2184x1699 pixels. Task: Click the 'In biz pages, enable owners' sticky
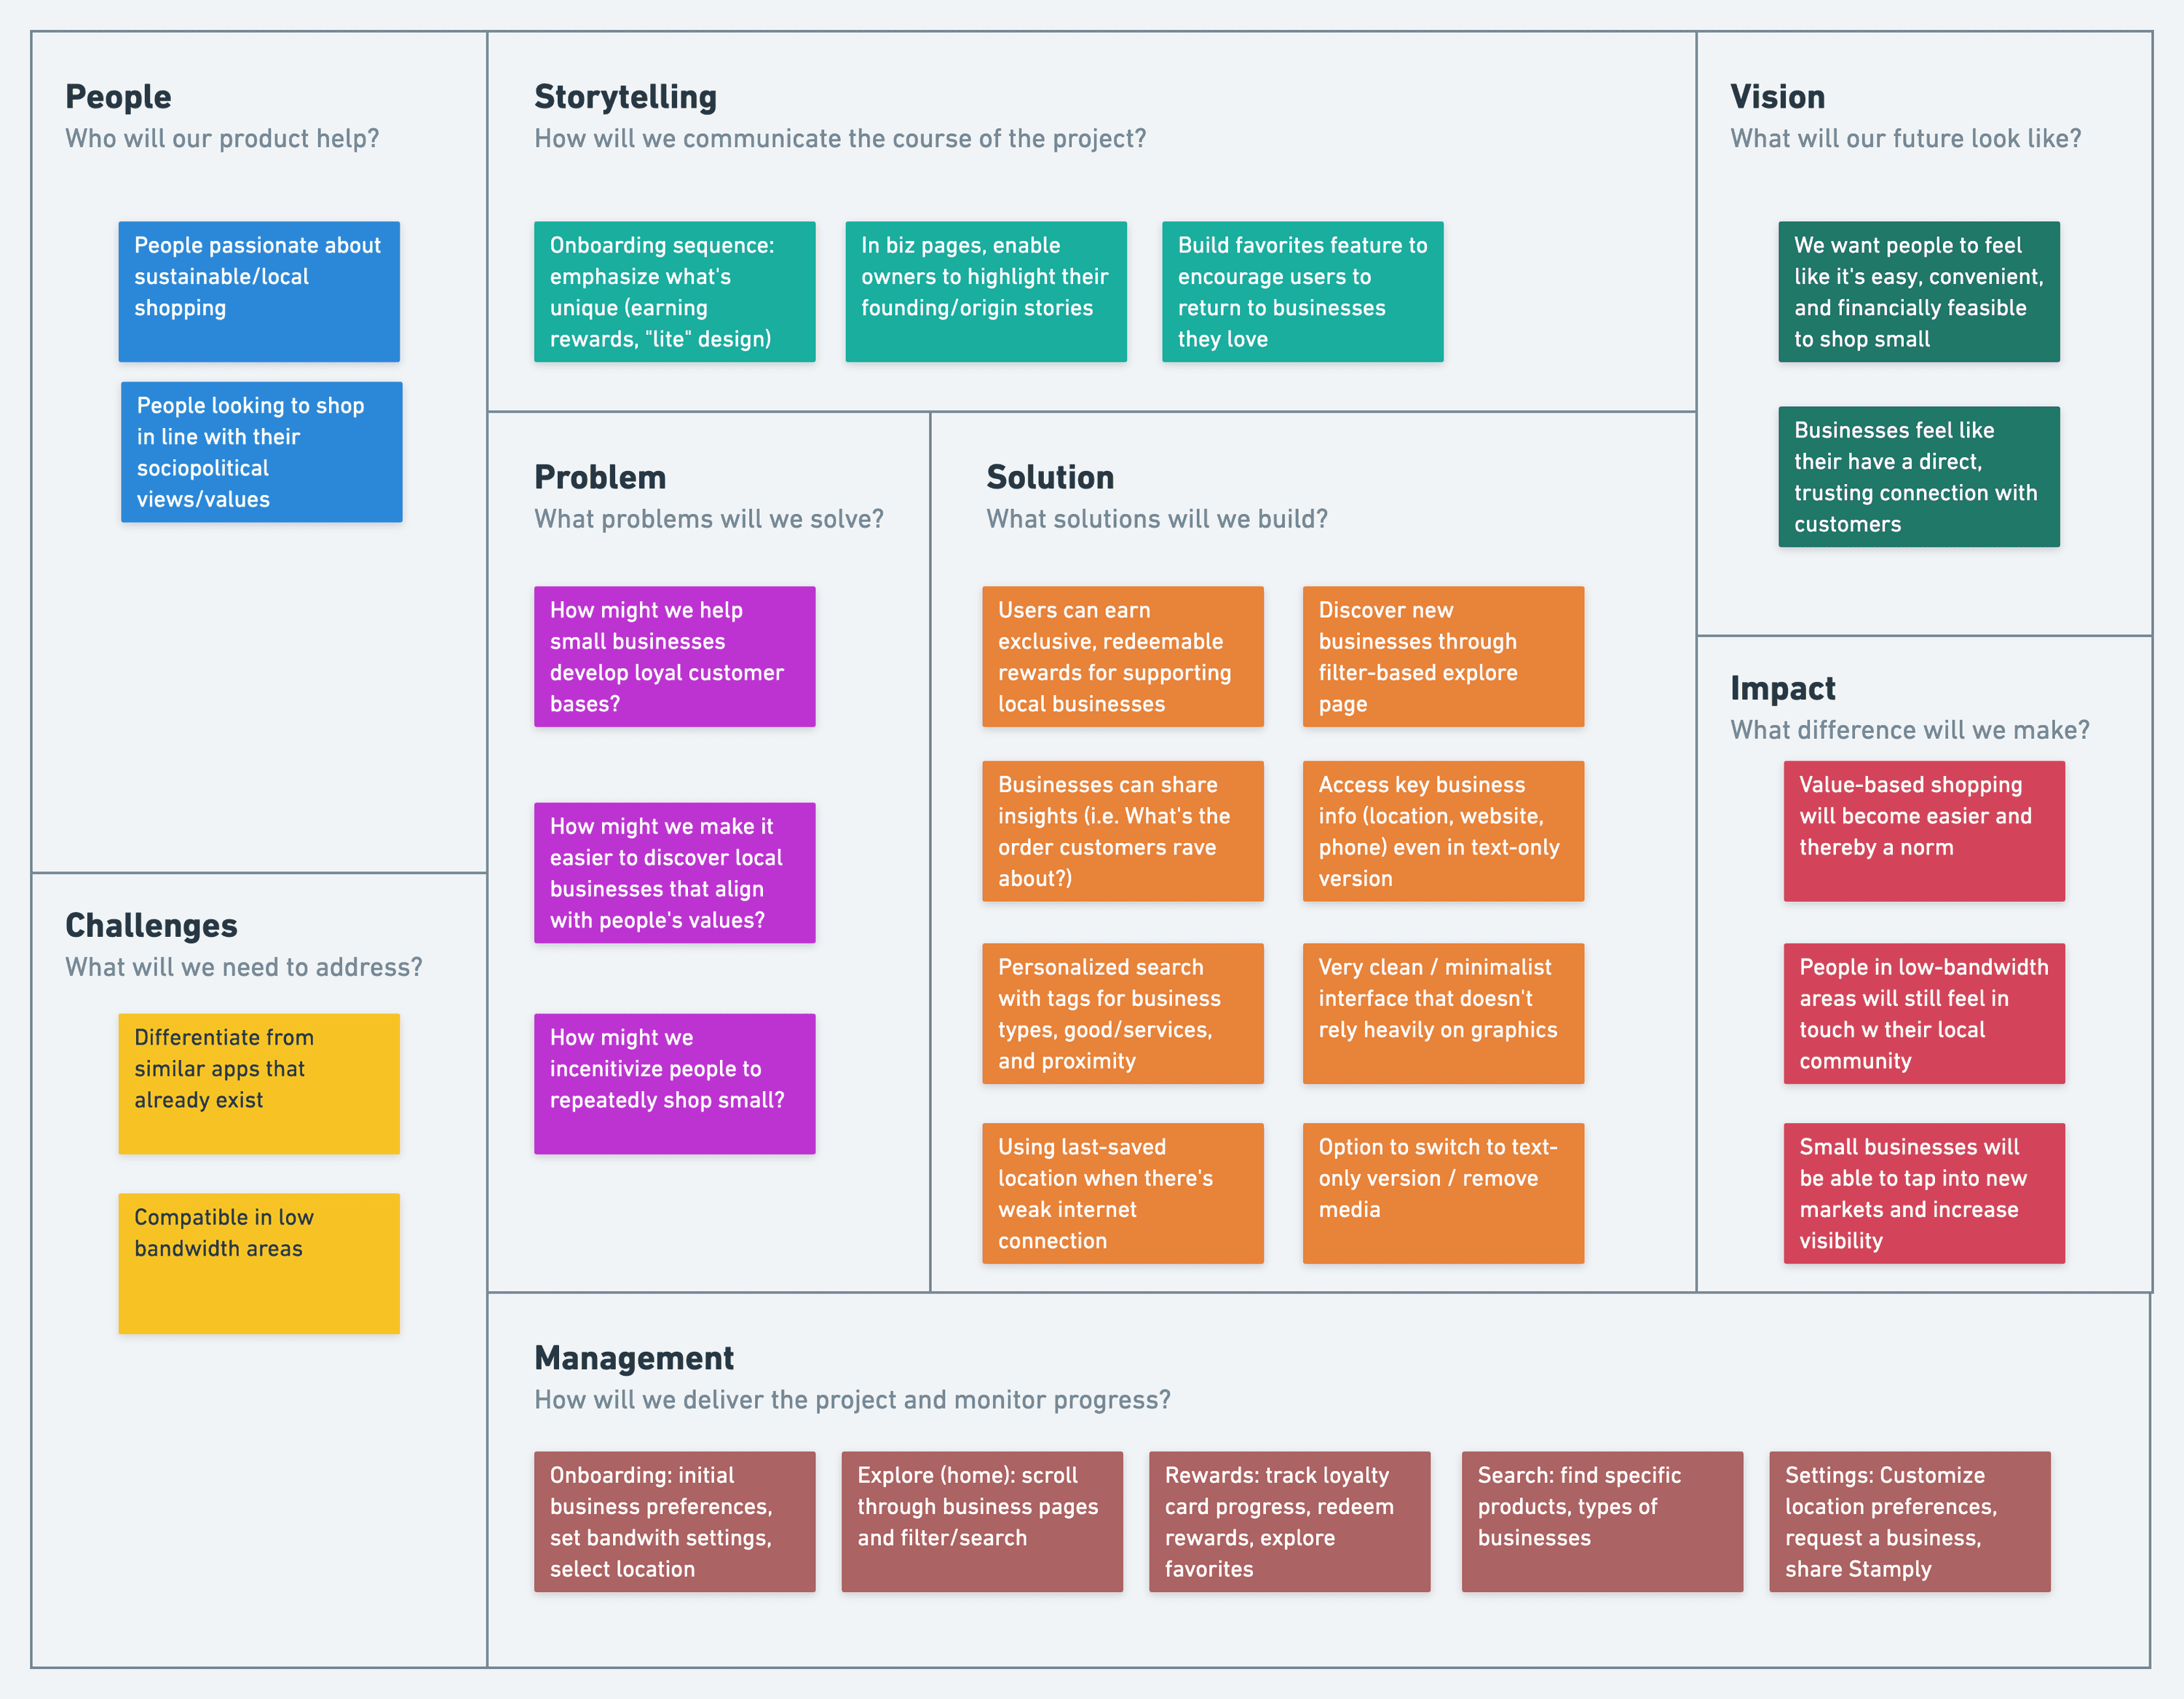(x=986, y=291)
